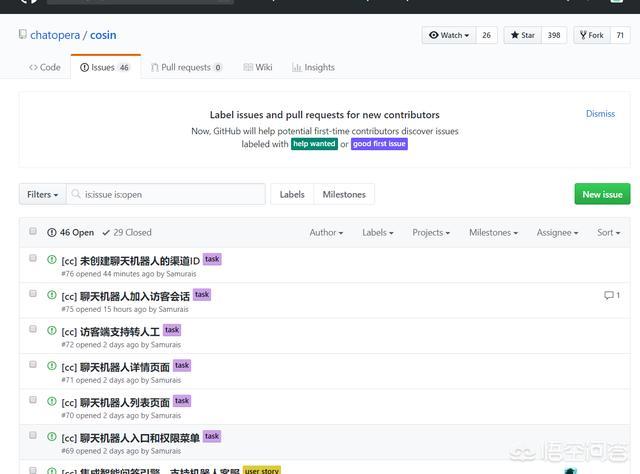
Task: Click the open-issue icon on issue #76
Action: tap(52, 259)
